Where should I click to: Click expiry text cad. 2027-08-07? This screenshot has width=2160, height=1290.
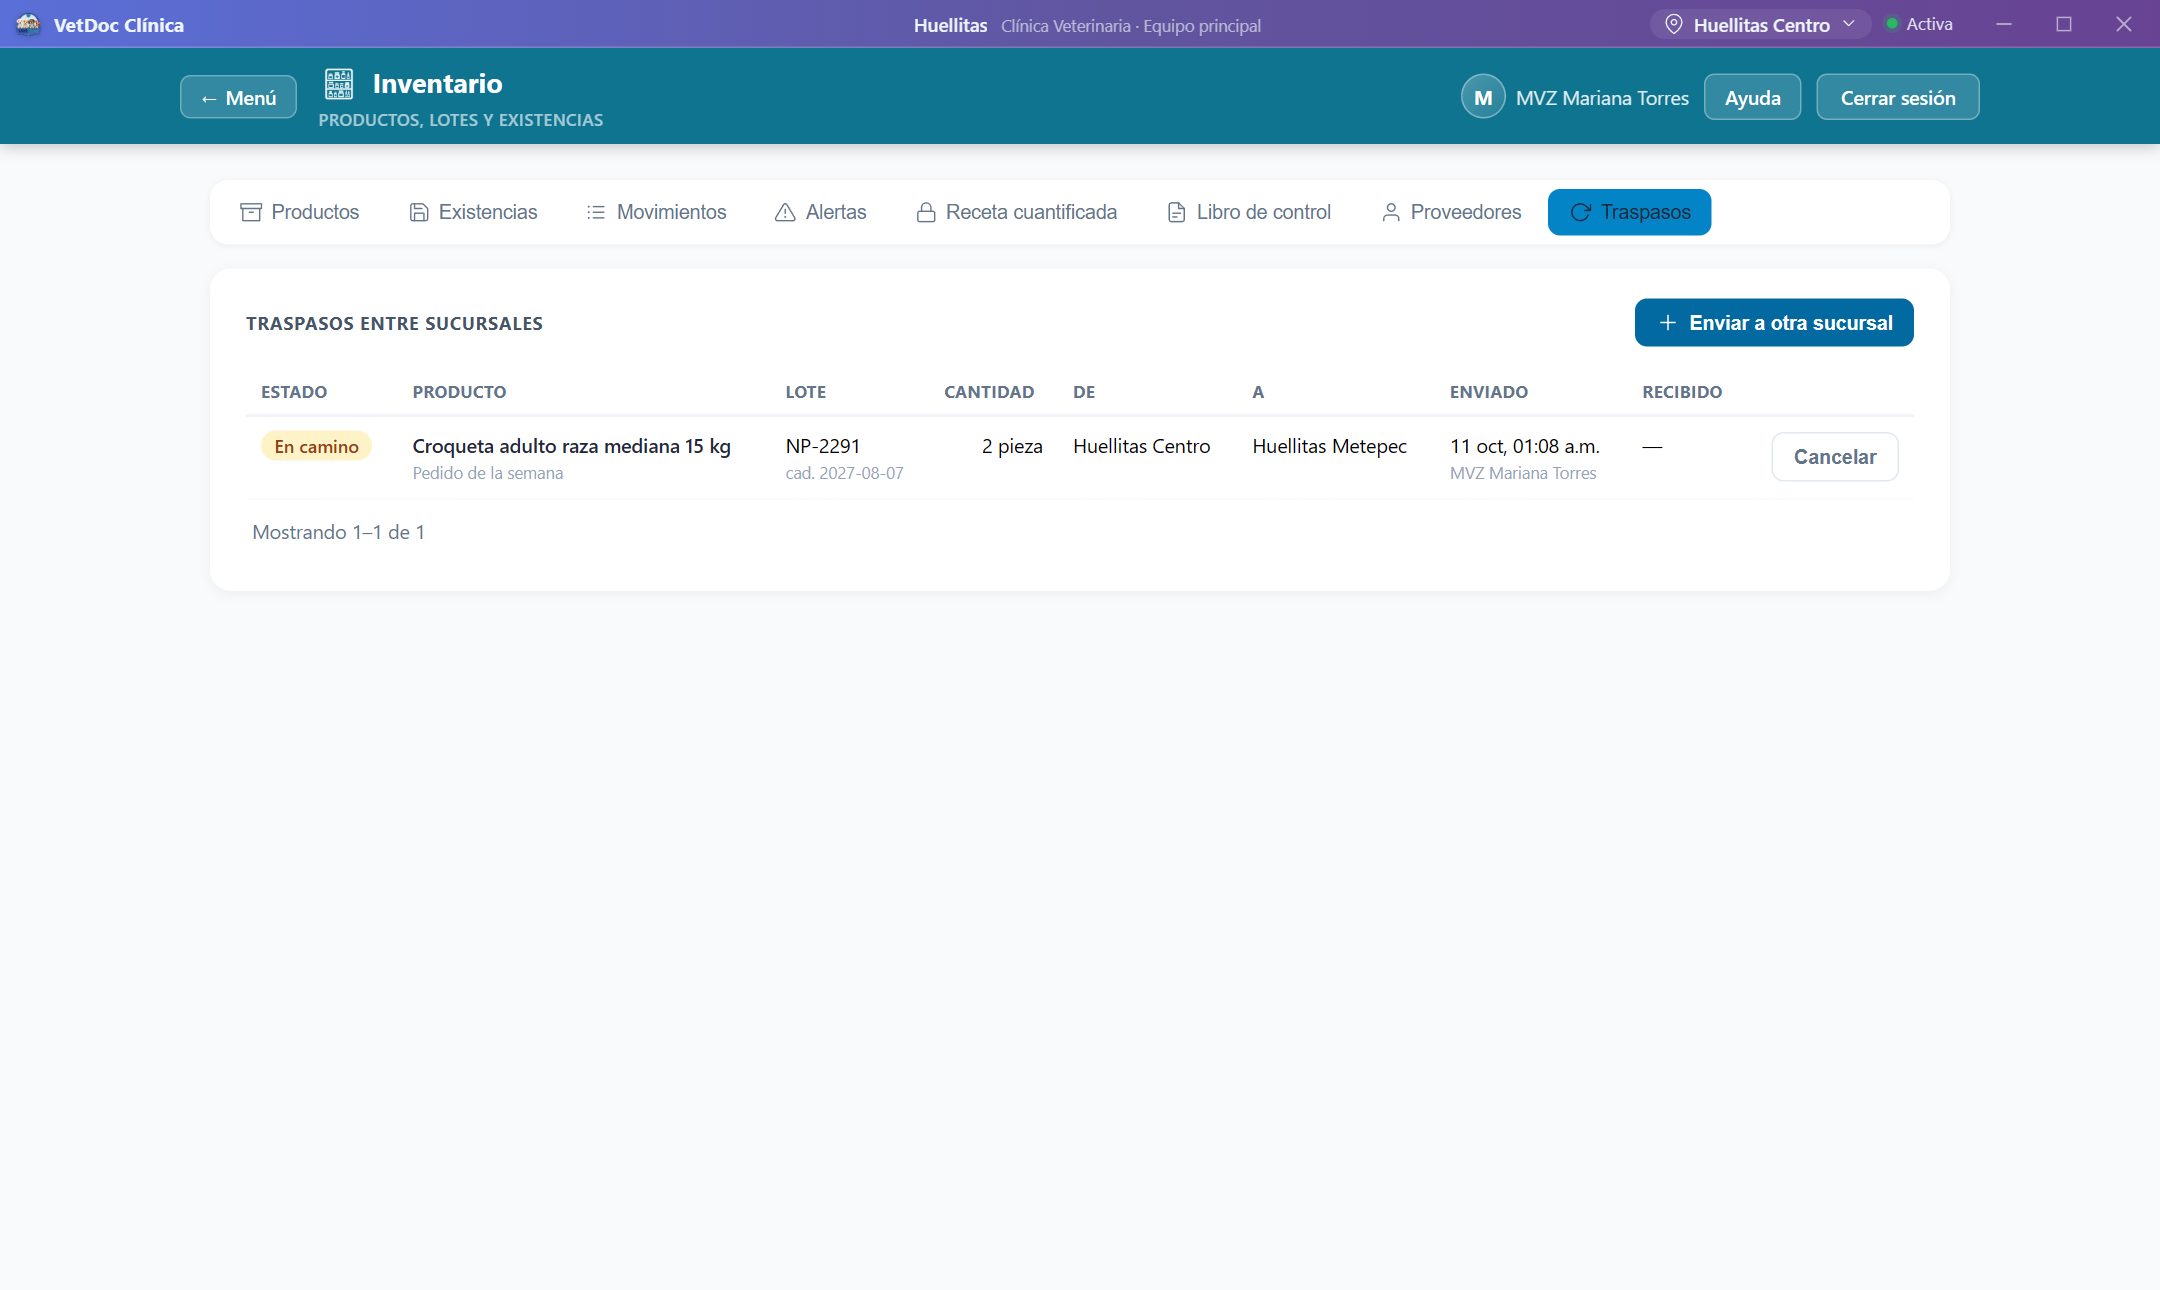pyautogui.click(x=844, y=473)
